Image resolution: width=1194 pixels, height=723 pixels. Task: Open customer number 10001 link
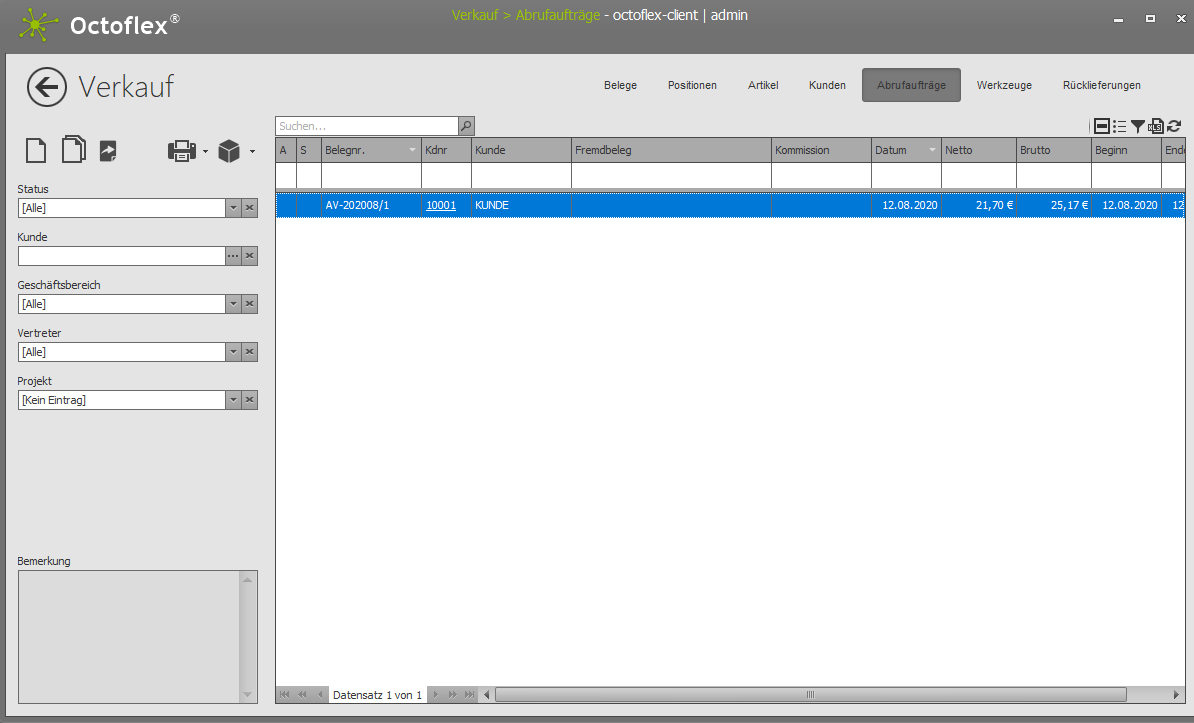click(441, 205)
